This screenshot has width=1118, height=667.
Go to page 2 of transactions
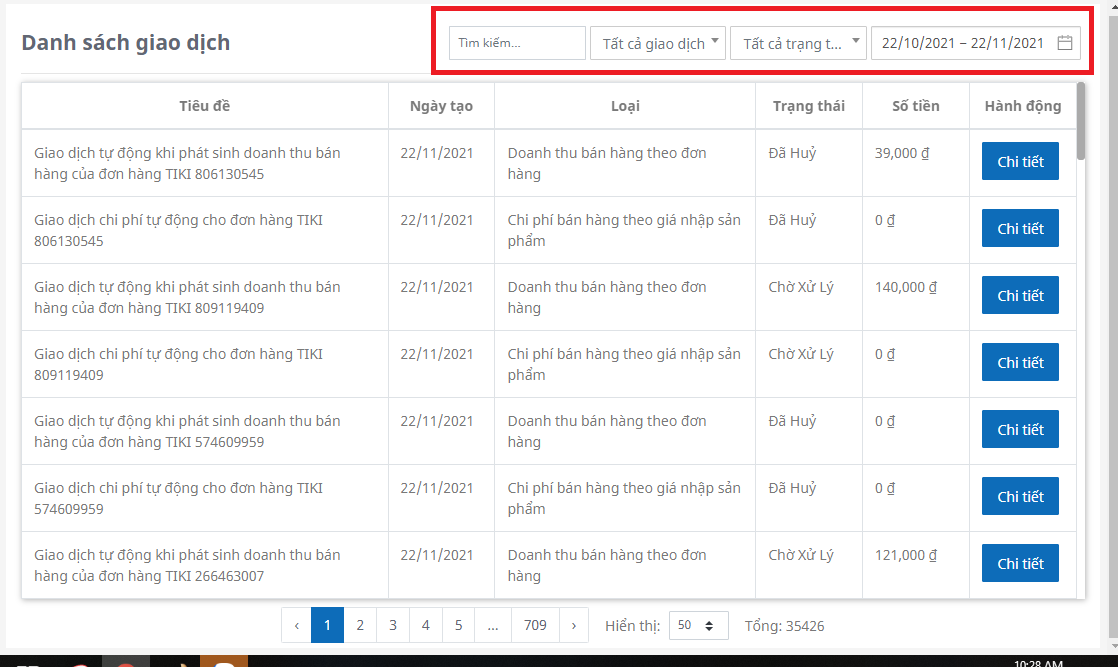359,625
